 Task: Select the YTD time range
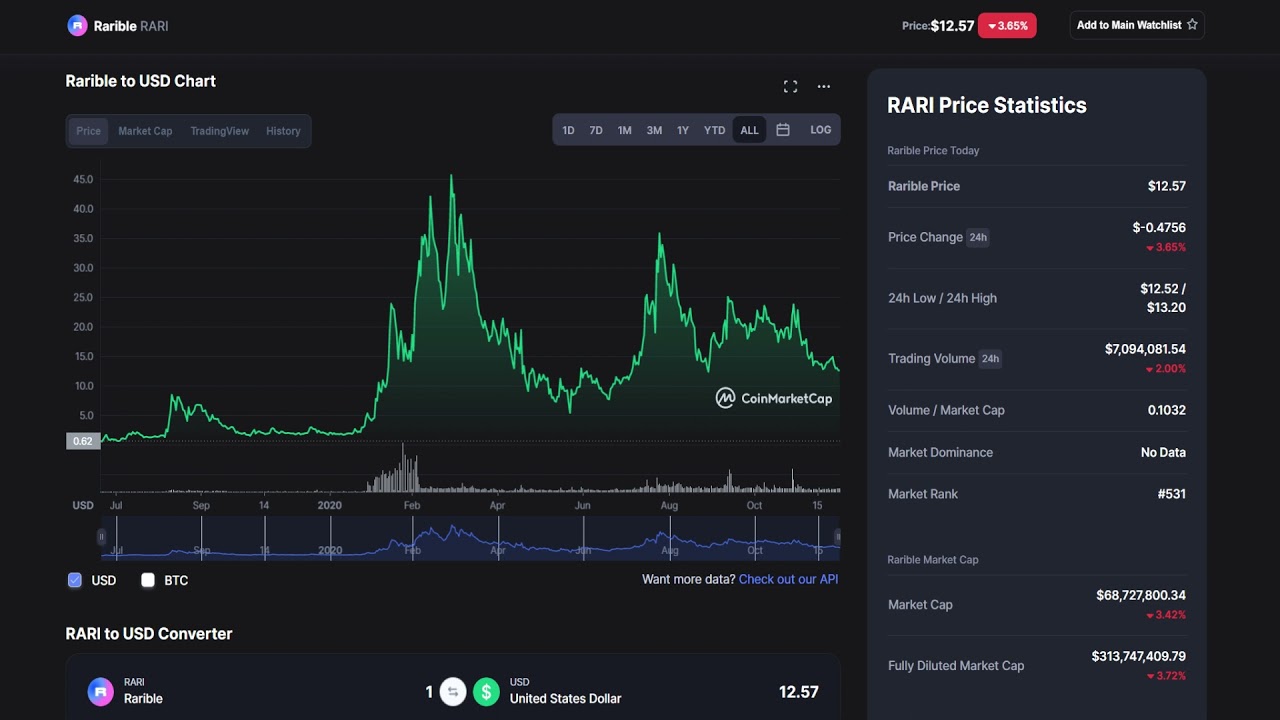tap(715, 130)
